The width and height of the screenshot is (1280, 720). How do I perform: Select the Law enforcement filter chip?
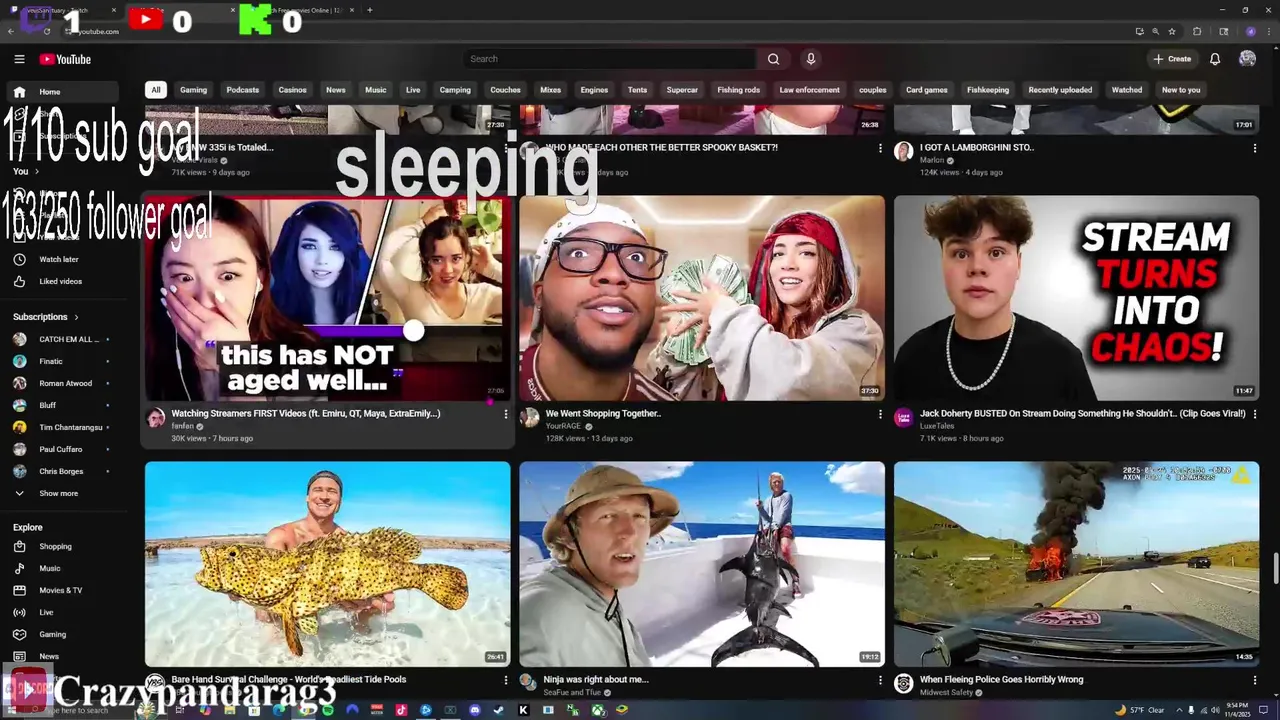tap(810, 90)
